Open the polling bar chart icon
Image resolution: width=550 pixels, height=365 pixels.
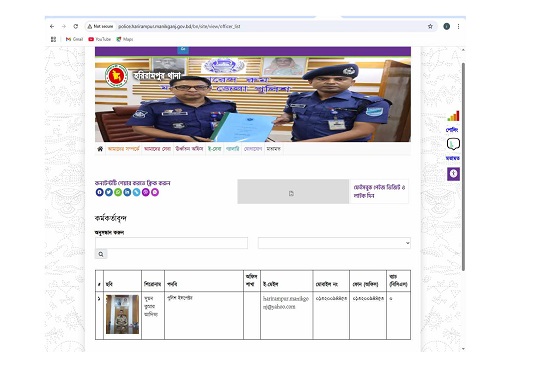pyautogui.click(x=453, y=116)
